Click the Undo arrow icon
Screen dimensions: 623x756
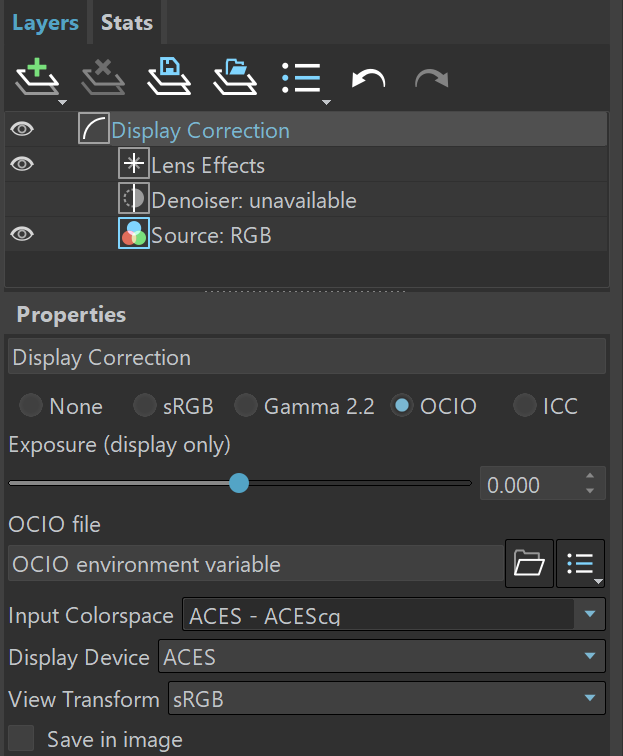point(368,79)
